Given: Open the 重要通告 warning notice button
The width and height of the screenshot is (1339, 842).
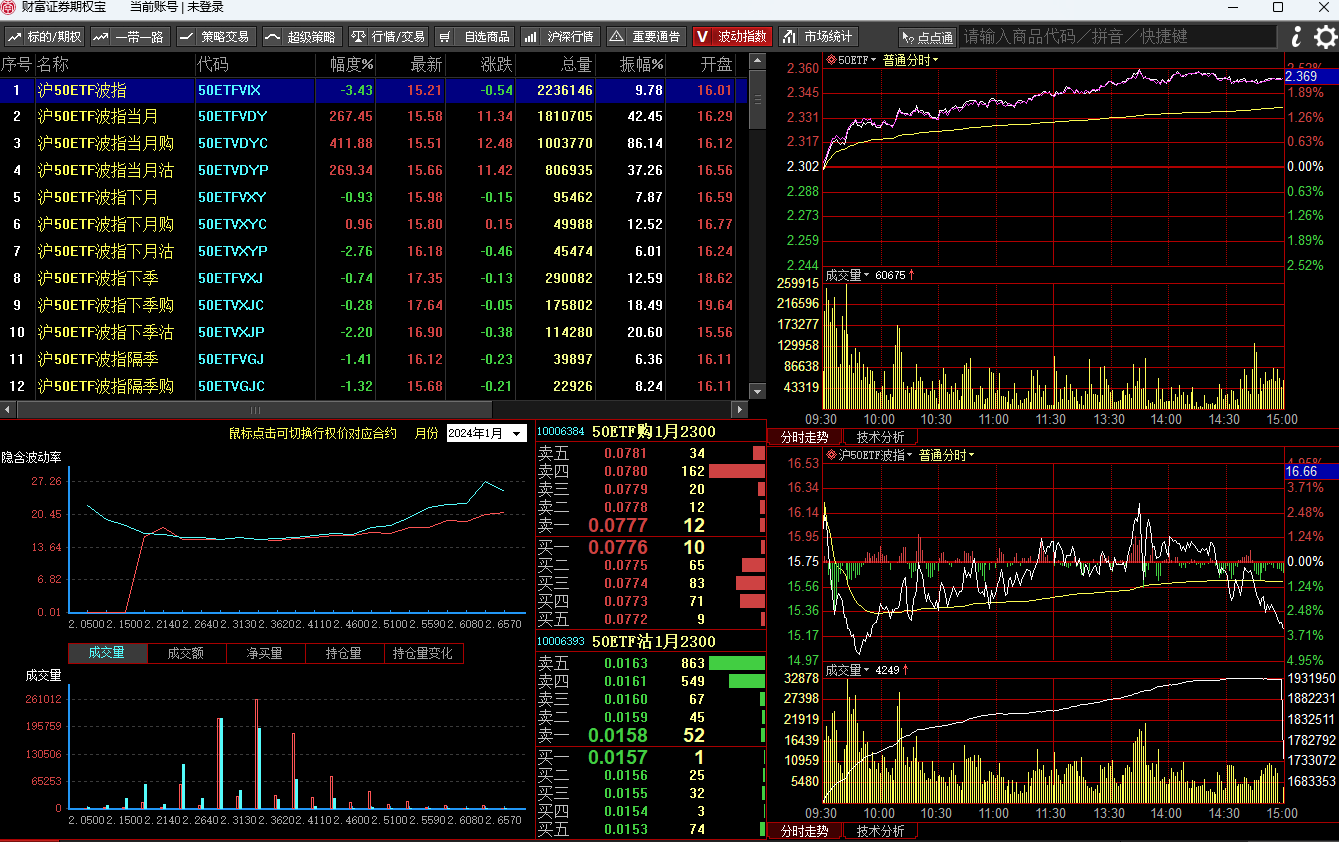Looking at the screenshot, I should (646, 37).
